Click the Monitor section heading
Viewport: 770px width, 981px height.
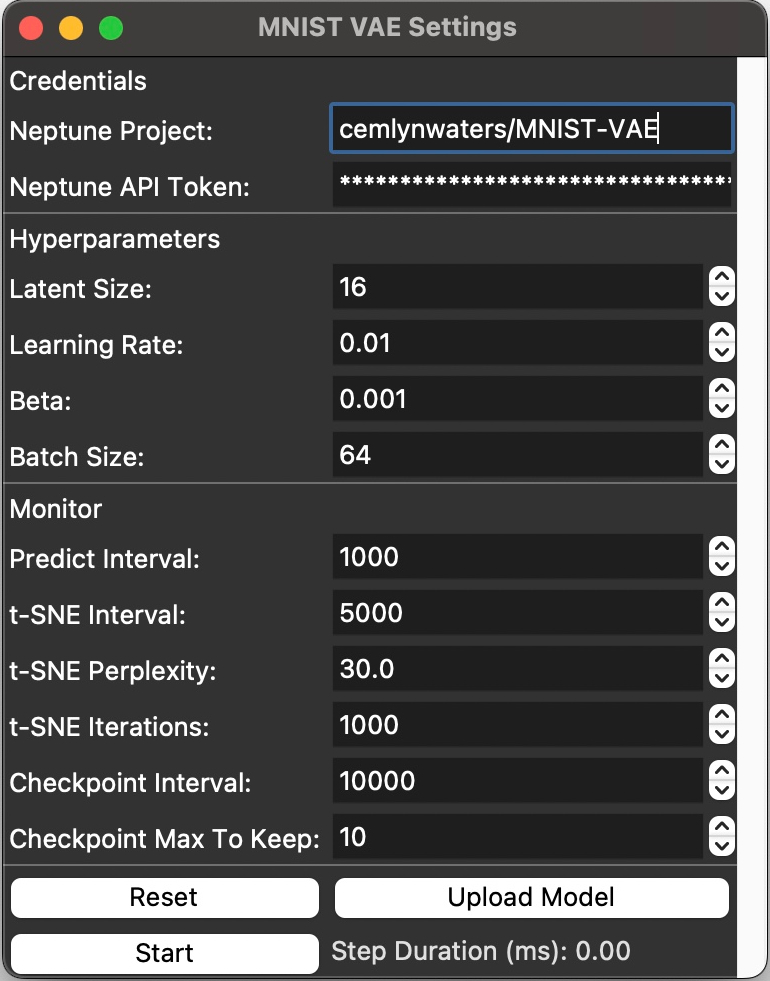coord(56,509)
